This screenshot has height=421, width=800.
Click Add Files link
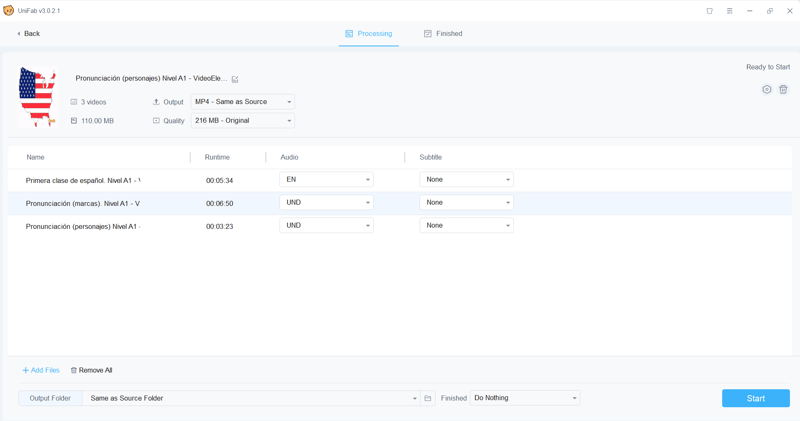tap(41, 370)
